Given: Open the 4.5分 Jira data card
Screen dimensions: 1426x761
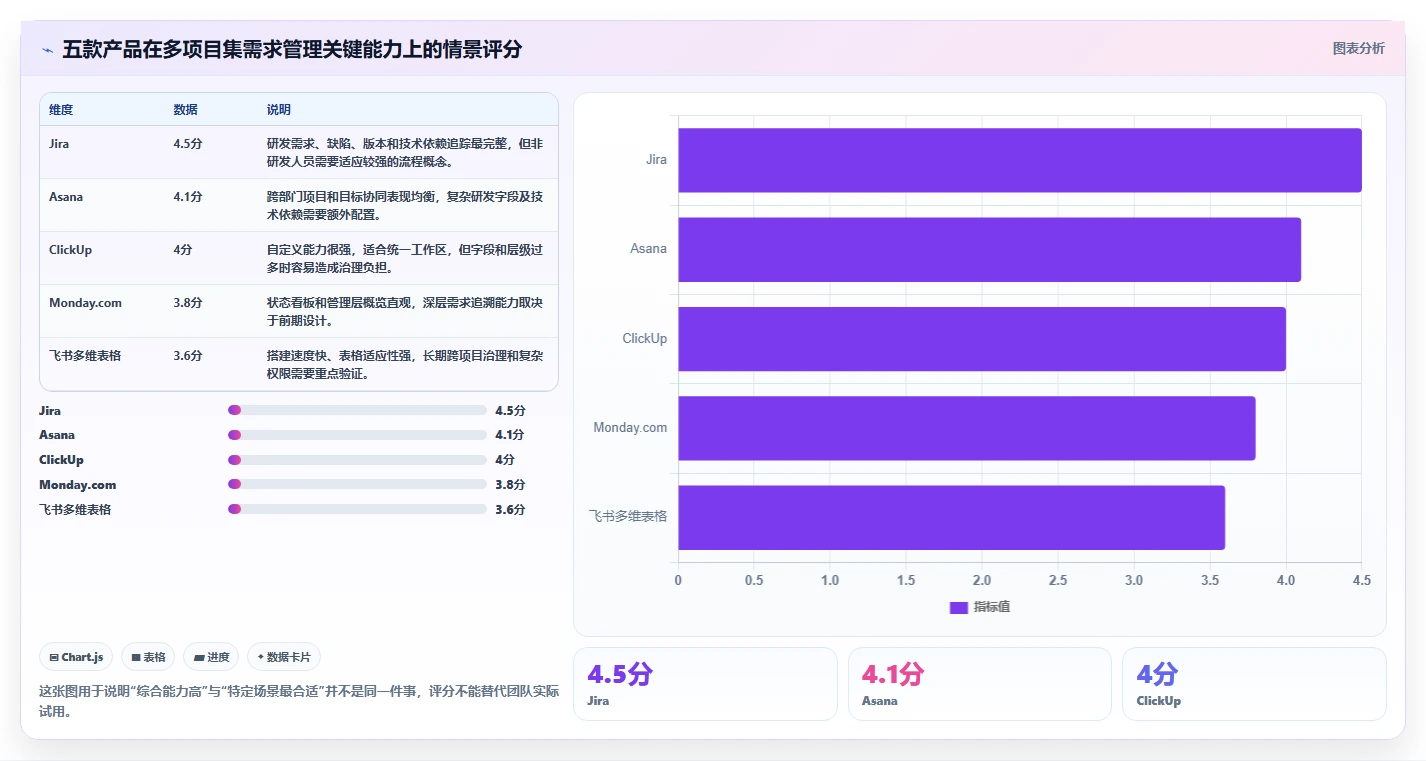Looking at the screenshot, I should point(705,684).
